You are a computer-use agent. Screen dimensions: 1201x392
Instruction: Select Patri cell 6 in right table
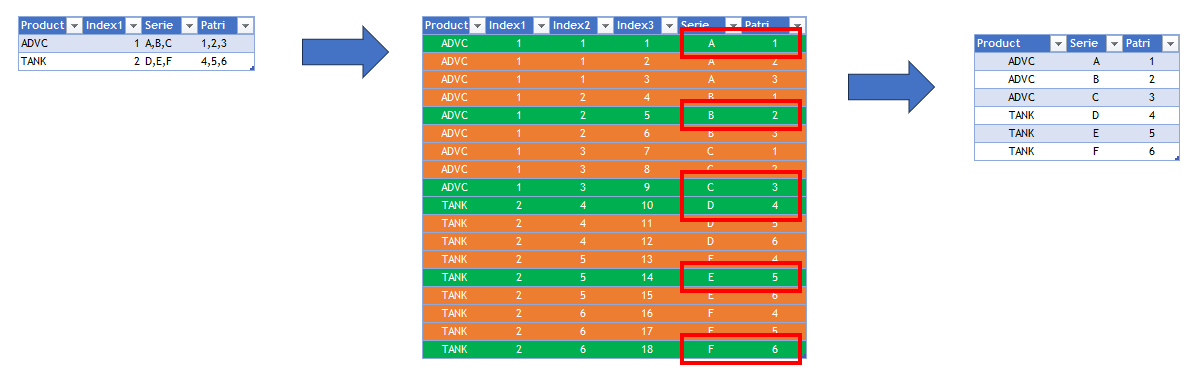pyautogui.click(x=1152, y=152)
